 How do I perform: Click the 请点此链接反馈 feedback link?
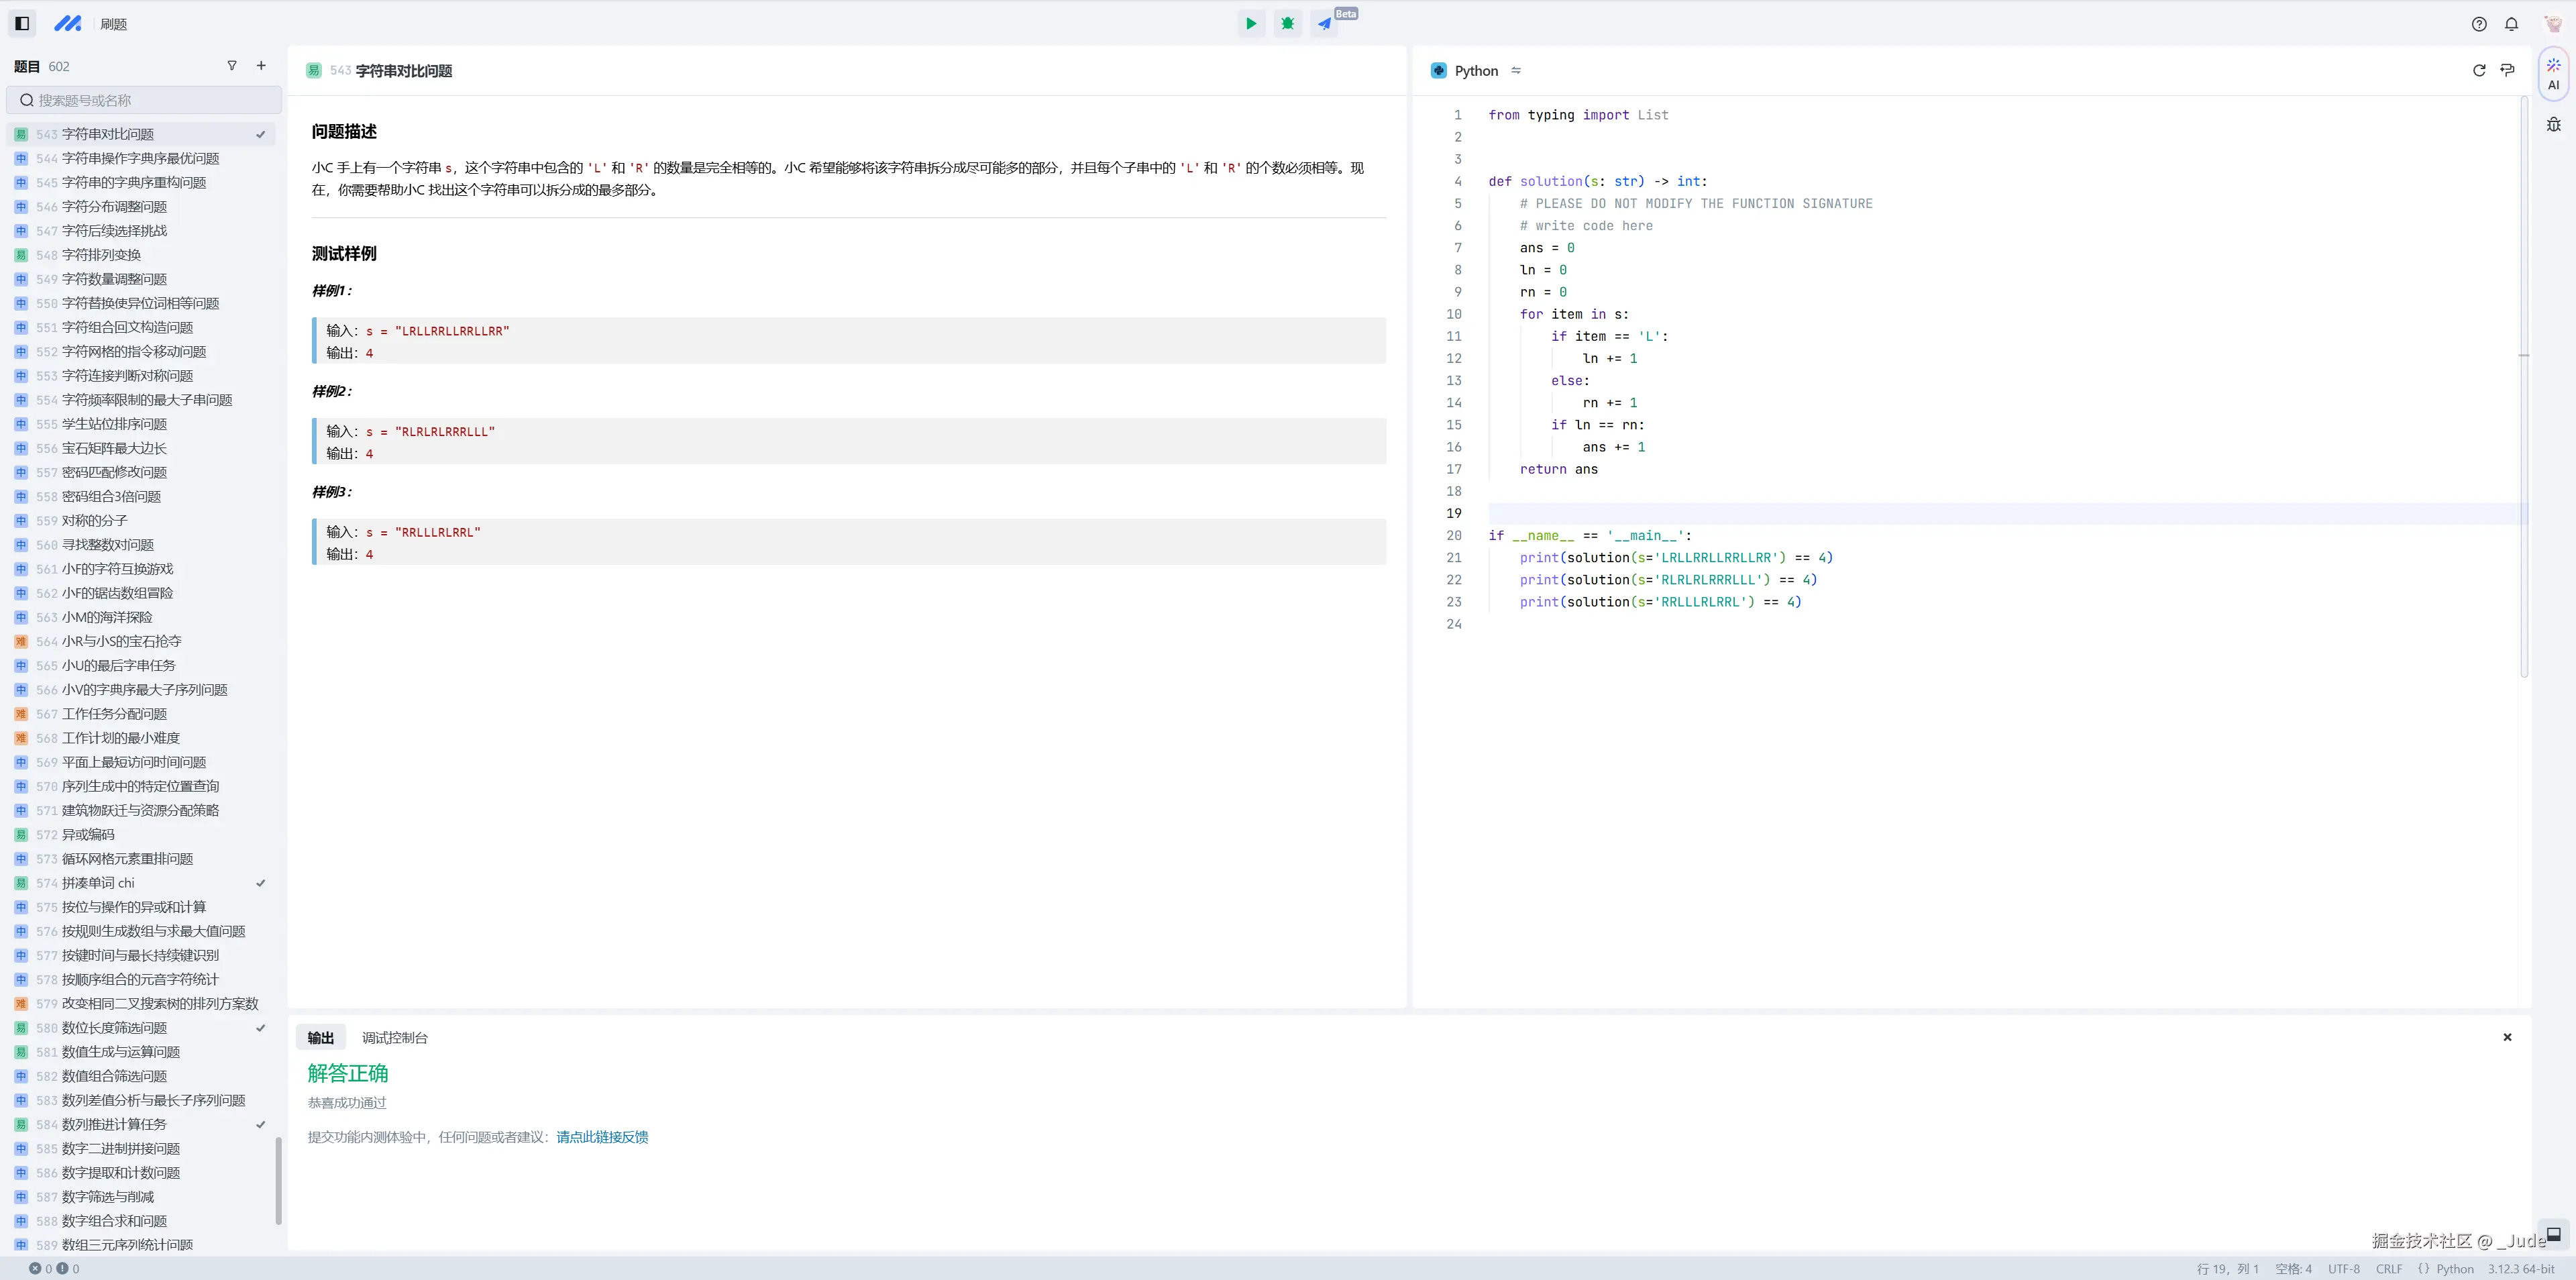pyautogui.click(x=602, y=1137)
